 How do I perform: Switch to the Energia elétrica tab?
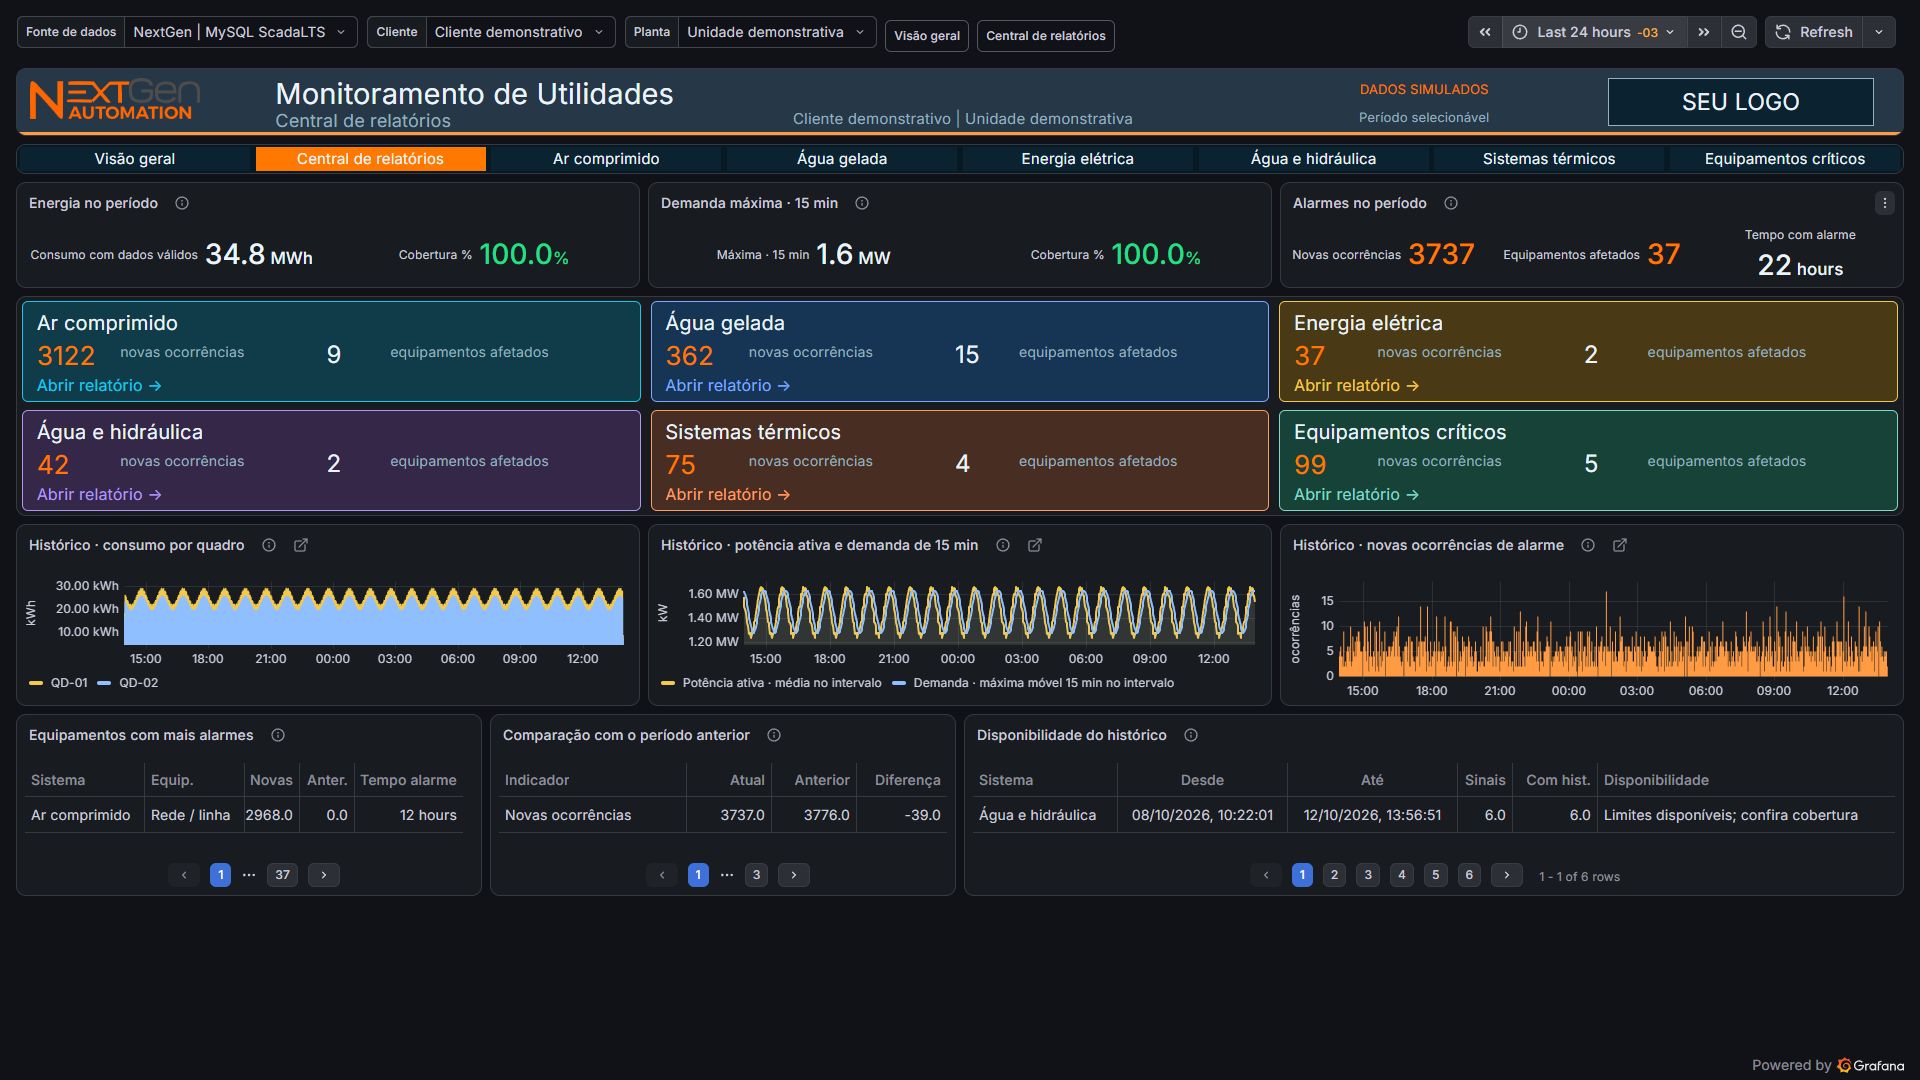(1077, 159)
